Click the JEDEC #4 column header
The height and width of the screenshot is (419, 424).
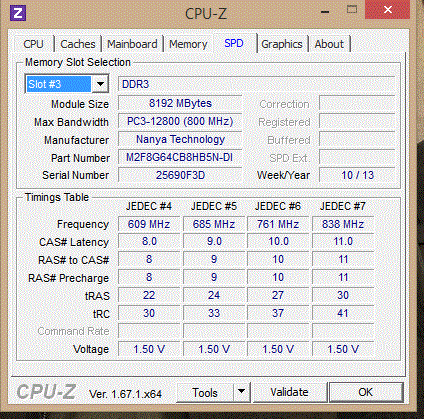click(x=149, y=206)
